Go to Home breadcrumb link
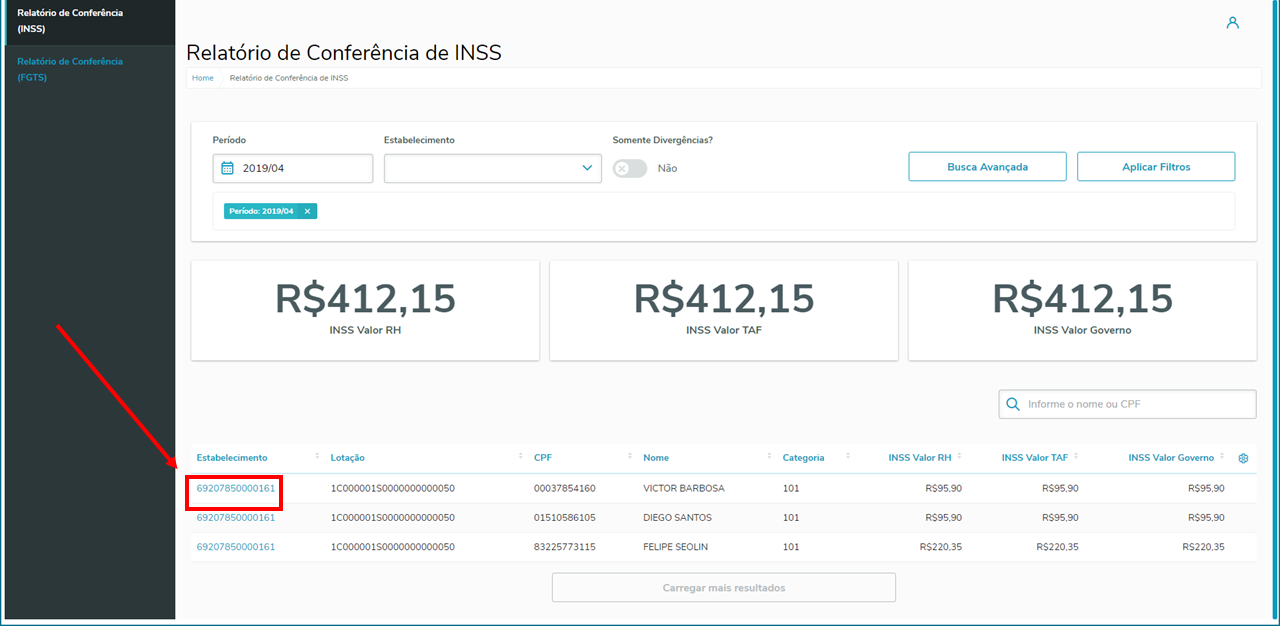The width and height of the screenshot is (1280, 626). click(203, 78)
